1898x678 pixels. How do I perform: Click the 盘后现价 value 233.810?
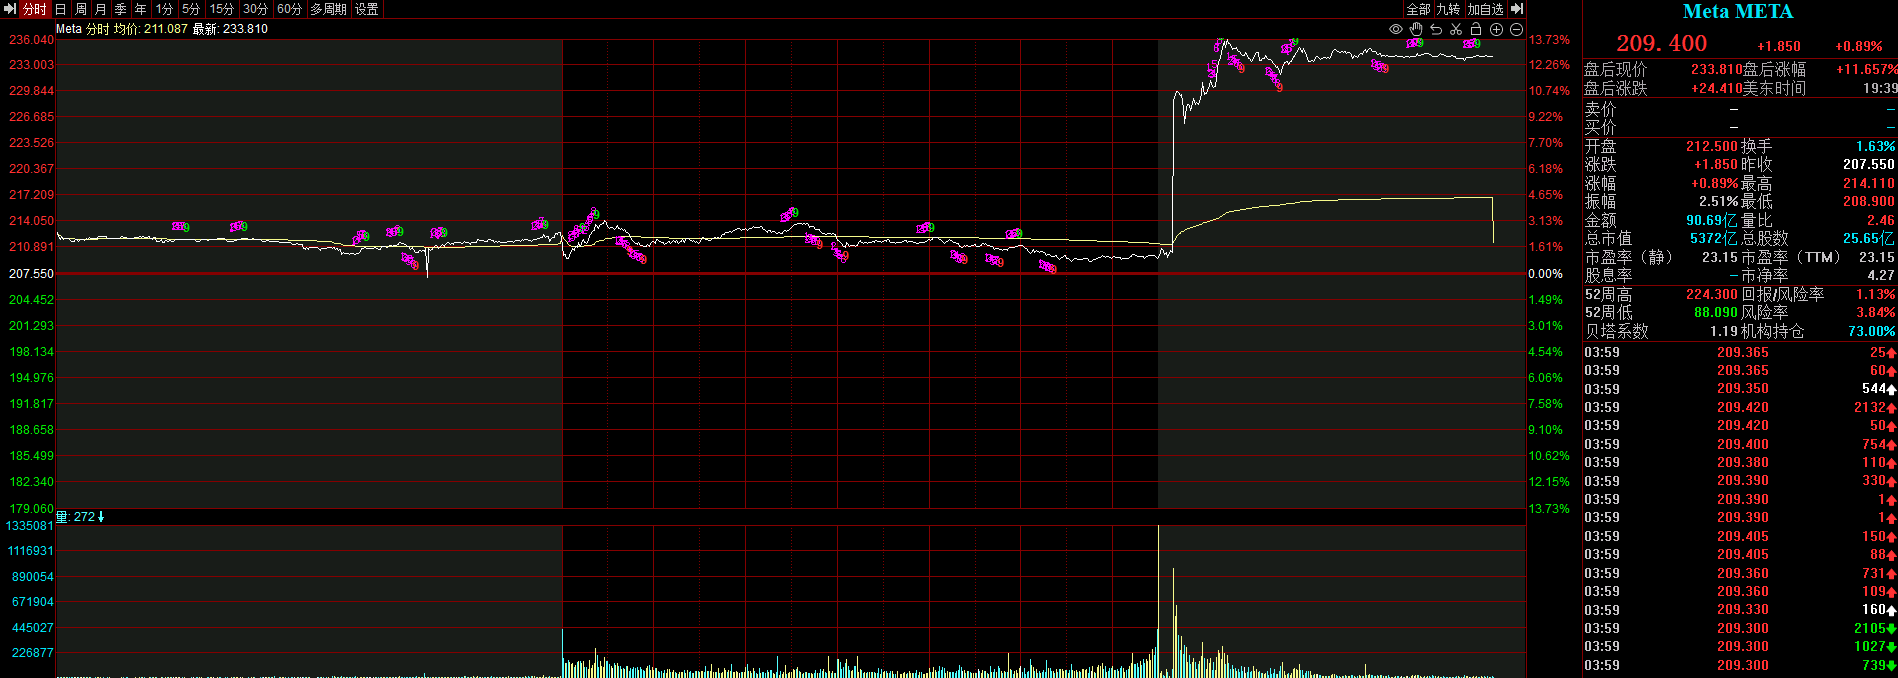tap(1717, 69)
